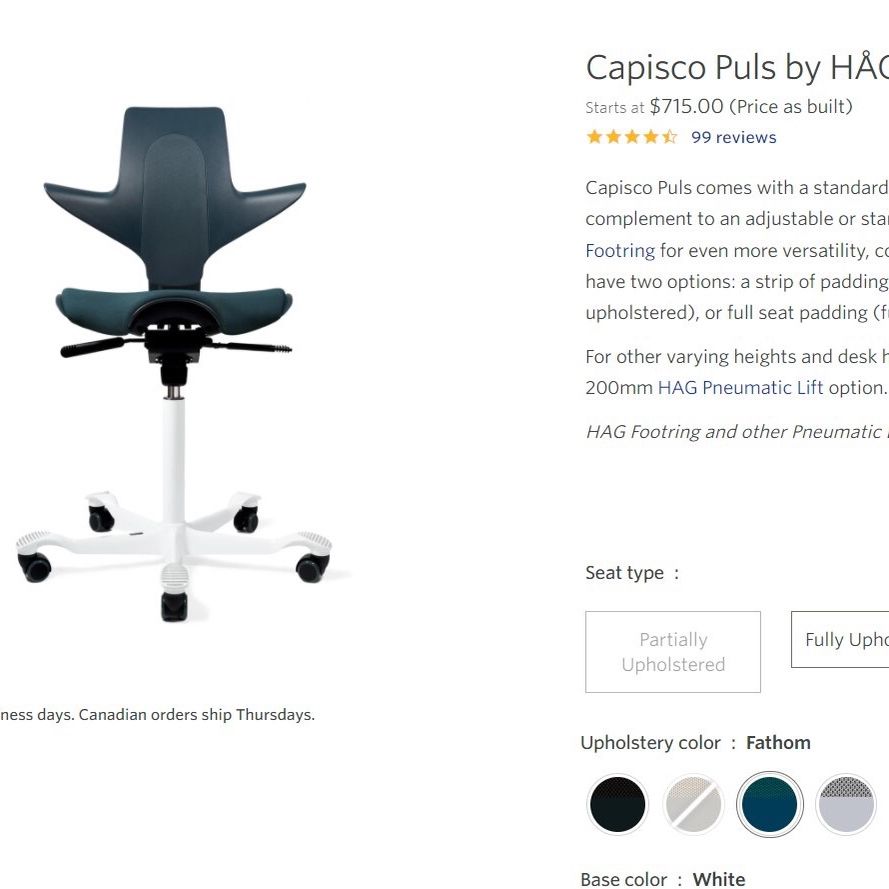The image size is (889, 889).
Task: Open the 99 reviews link
Action: tap(734, 137)
